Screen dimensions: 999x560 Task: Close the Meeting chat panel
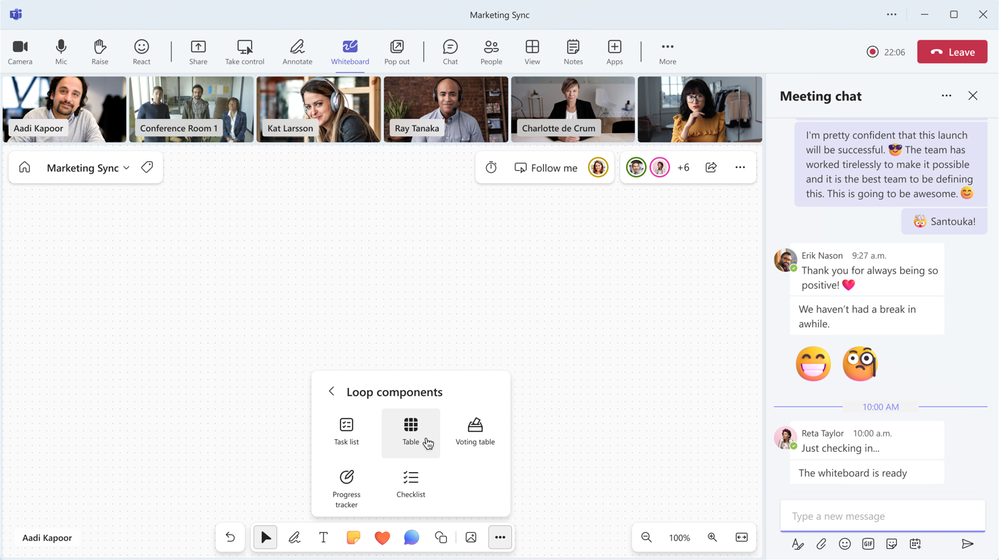pos(973,96)
